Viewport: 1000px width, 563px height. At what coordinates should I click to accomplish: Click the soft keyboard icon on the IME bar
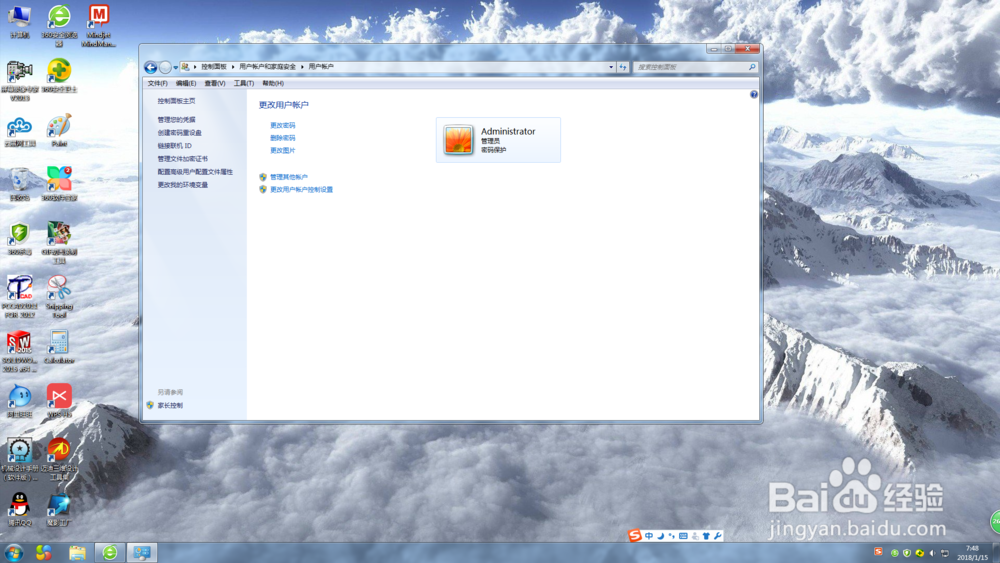pyautogui.click(x=683, y=536)
